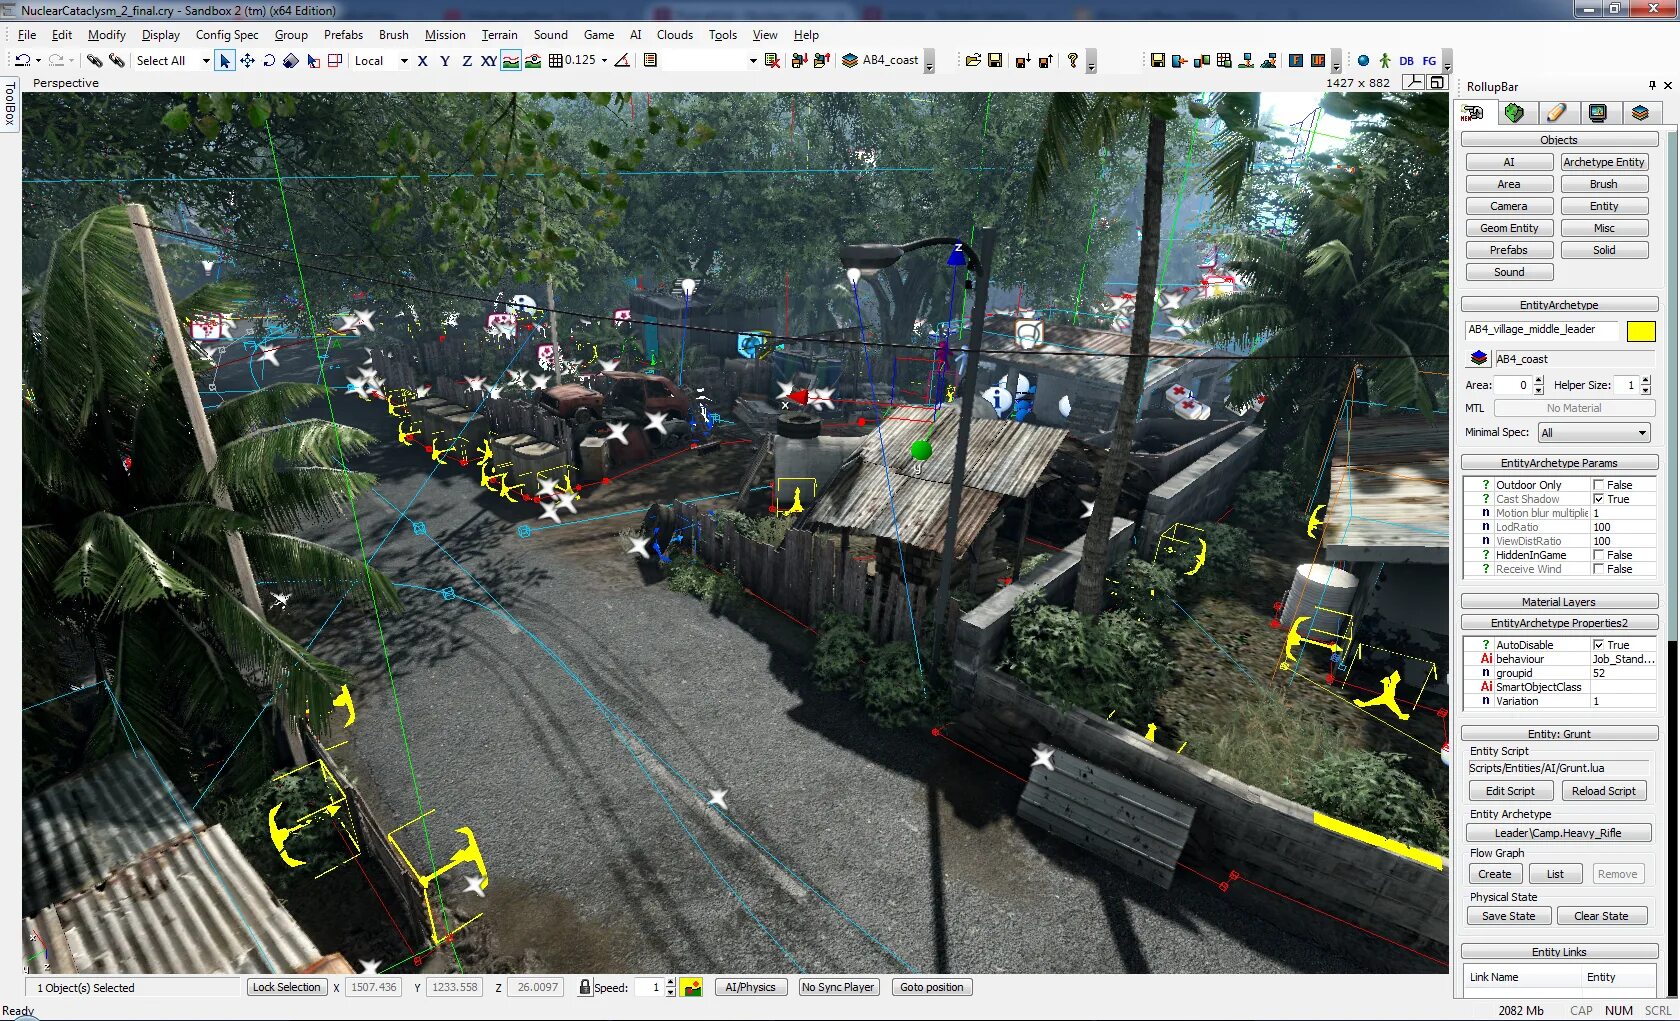The height and width of the screenshot is (1021, 1680).
Task: Lock movement to the X axis
Action: click(423, 61)
